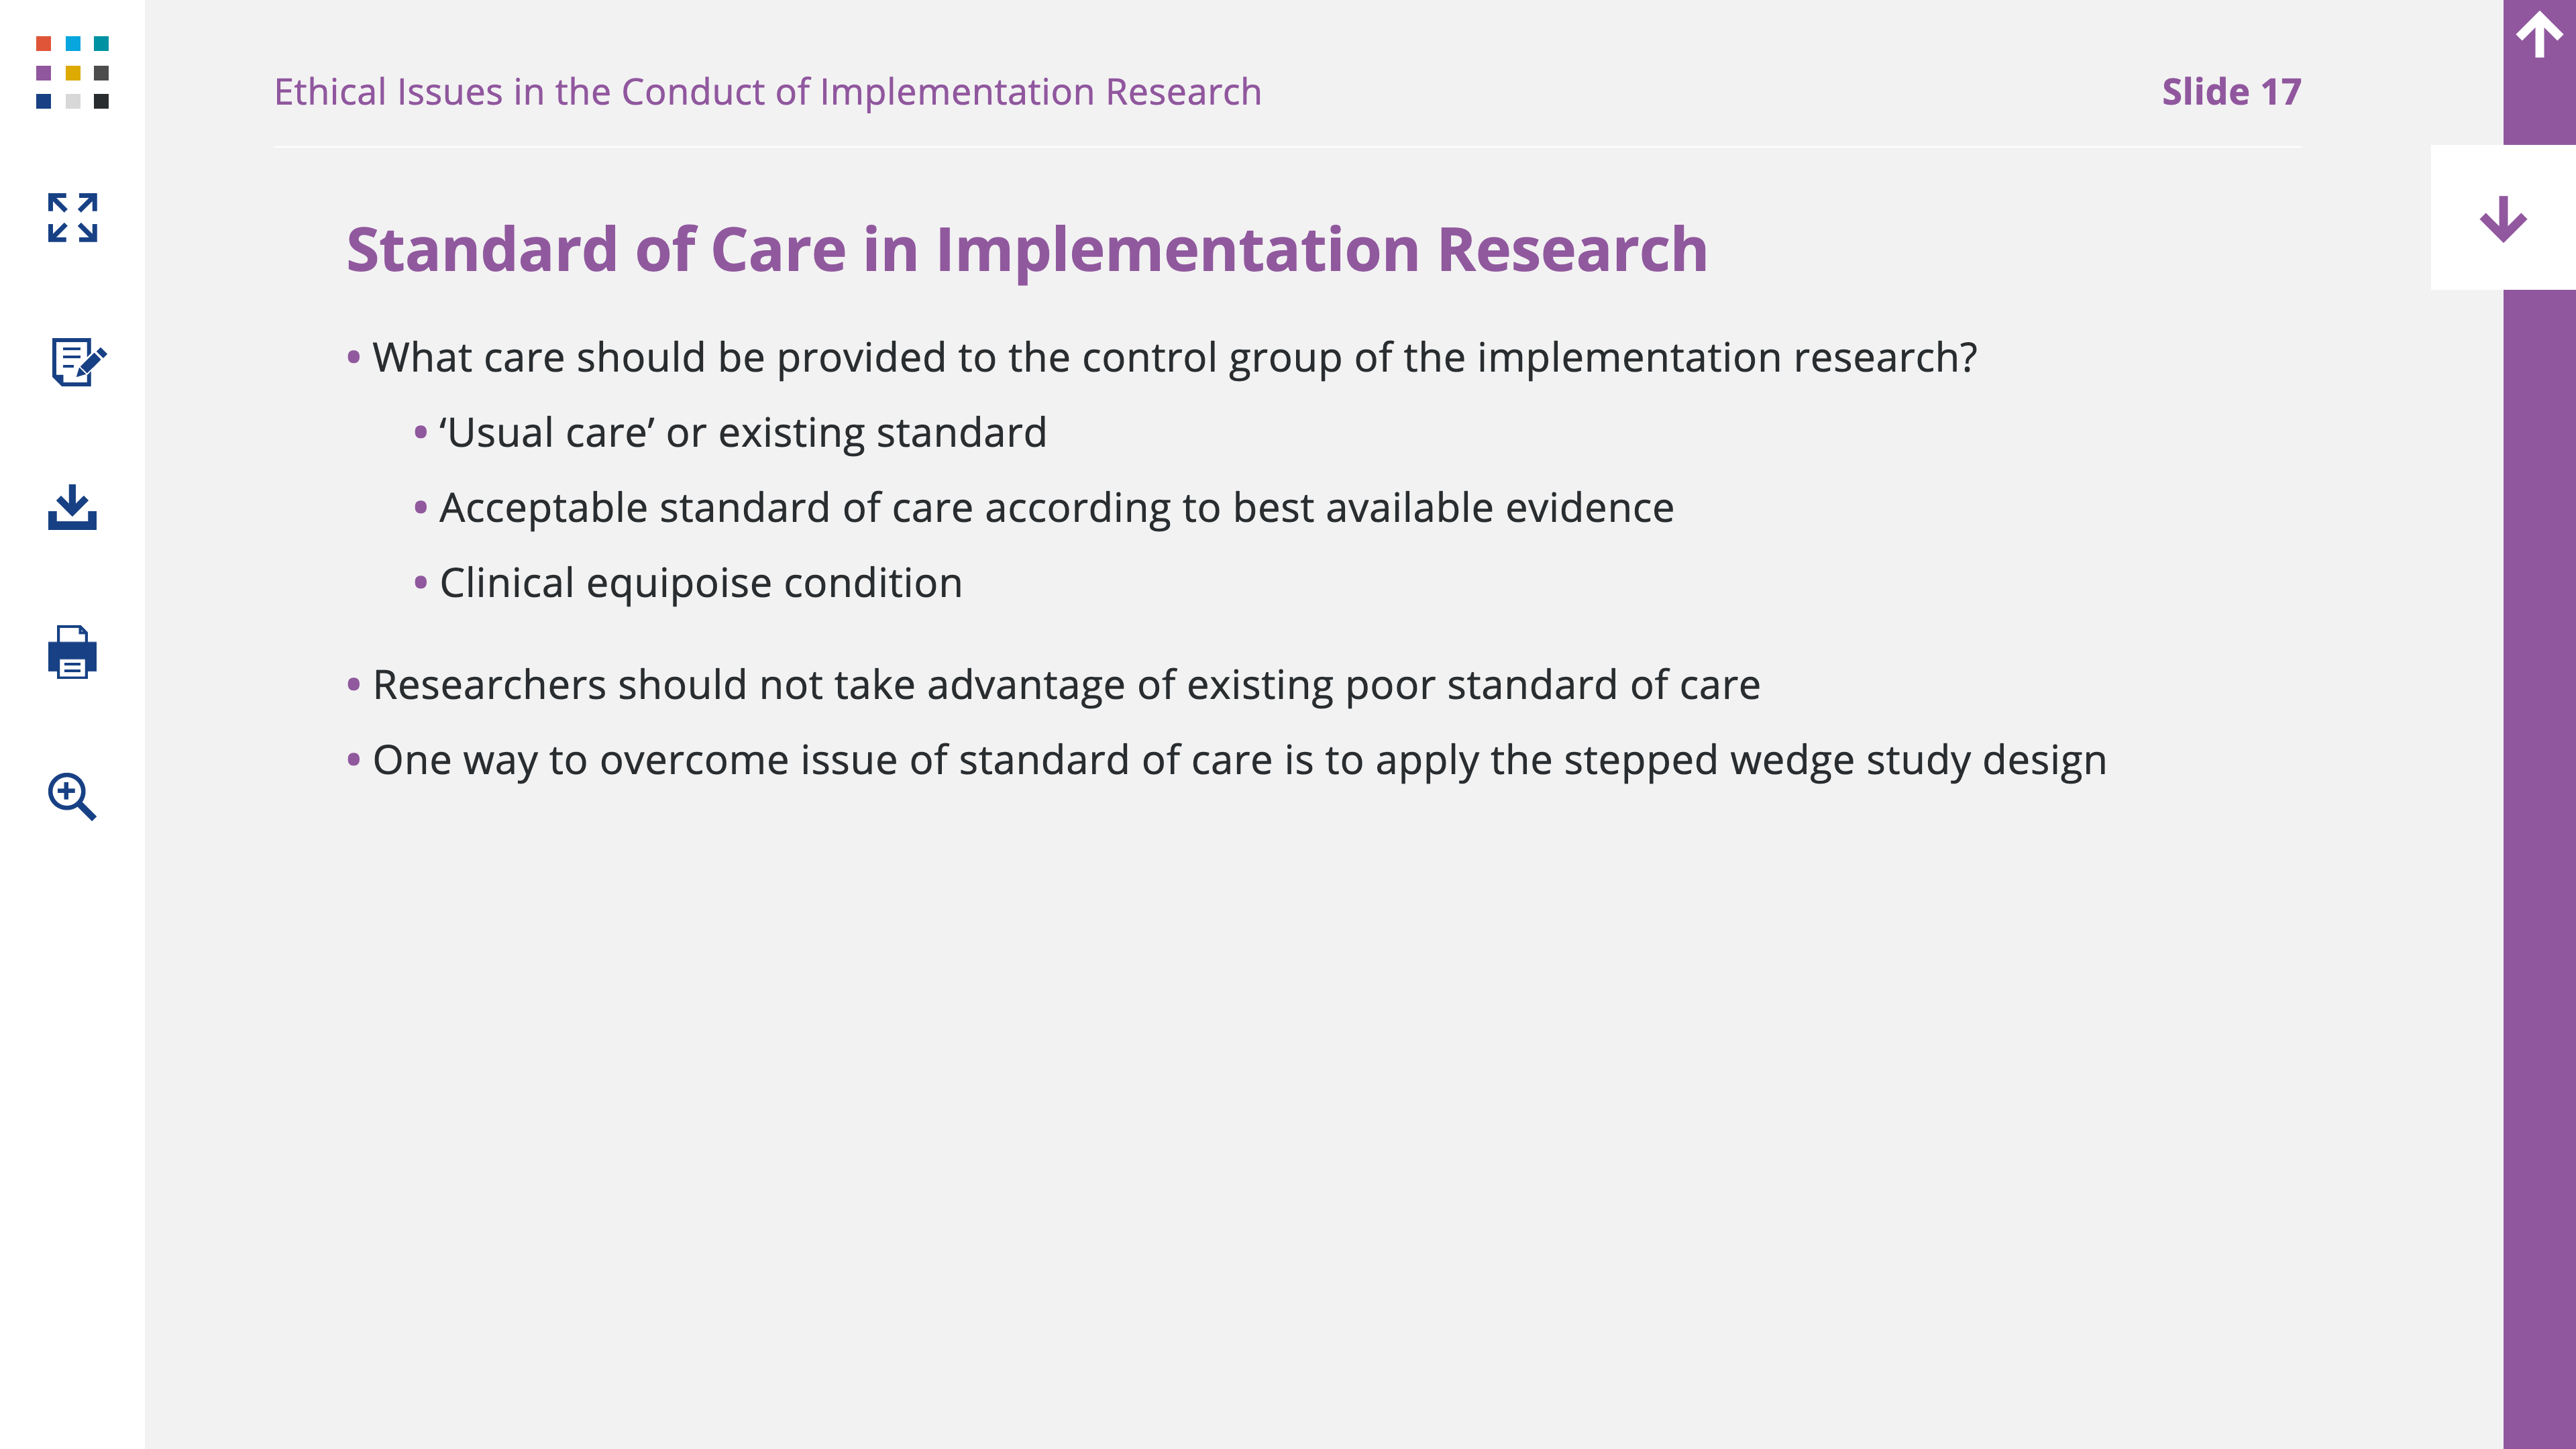2576x1449 pixels.
Task: Zoom in with the magnifier plus icon
Action: (72, 796)
